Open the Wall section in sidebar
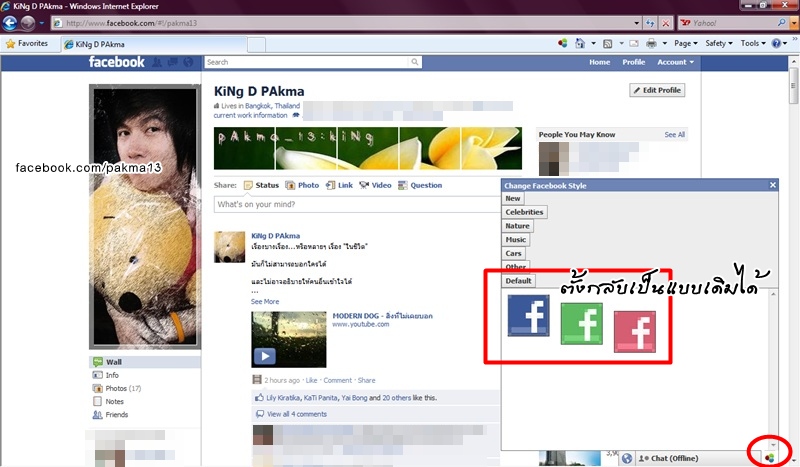The height and width of the screenshot is (467, 800). tap(145, 362)
